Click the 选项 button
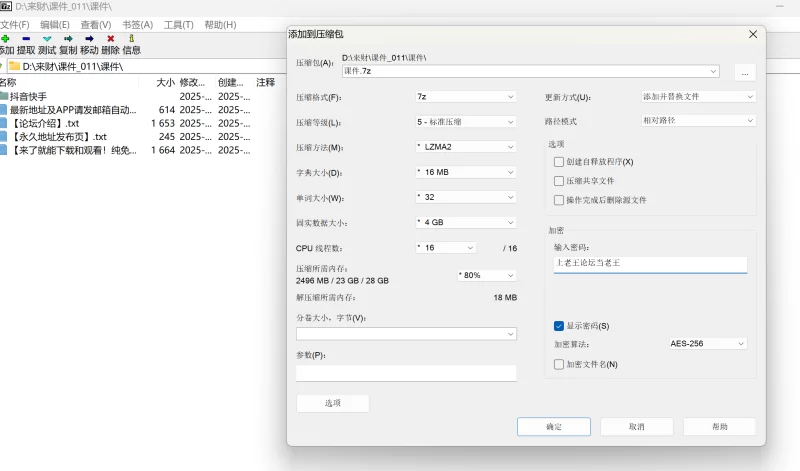Viewport: 800px width, 471px height. coord(333,403)
